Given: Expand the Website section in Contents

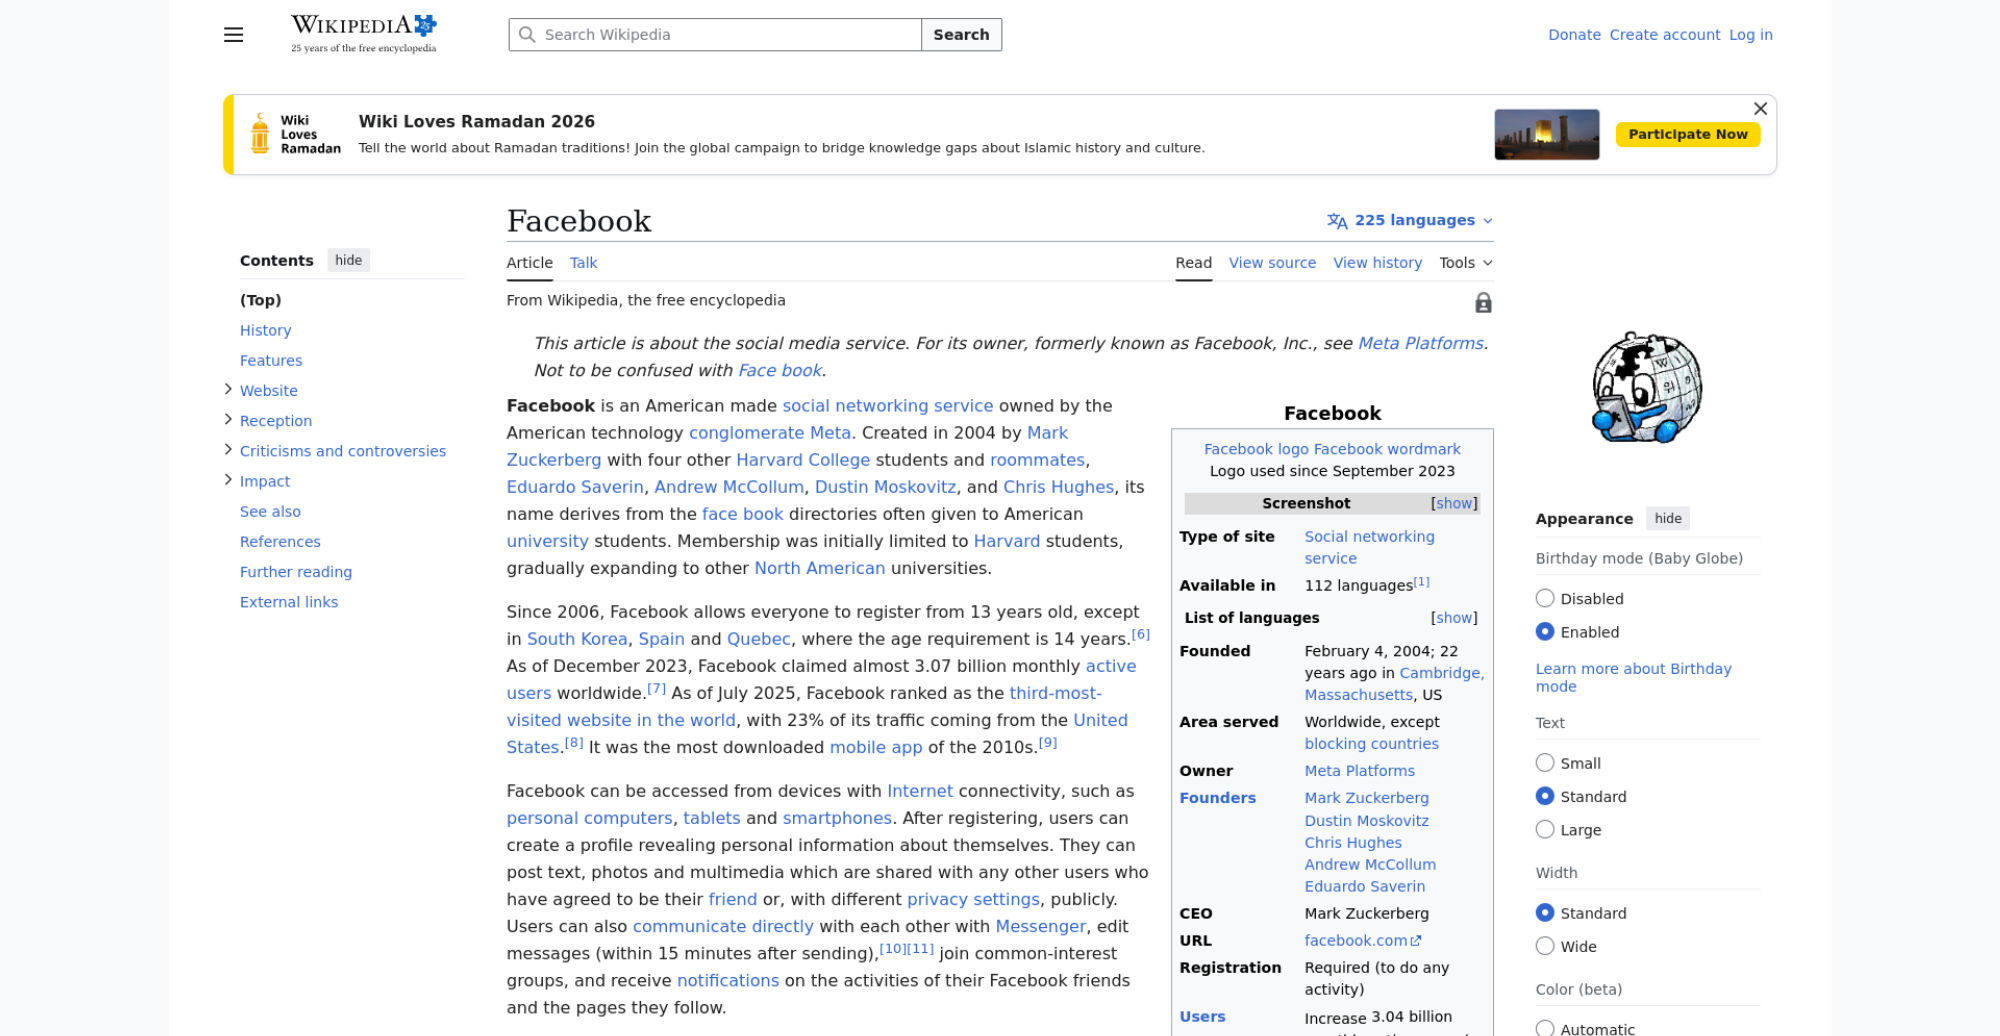Looking at the screenshot, I should click(228, 390).
